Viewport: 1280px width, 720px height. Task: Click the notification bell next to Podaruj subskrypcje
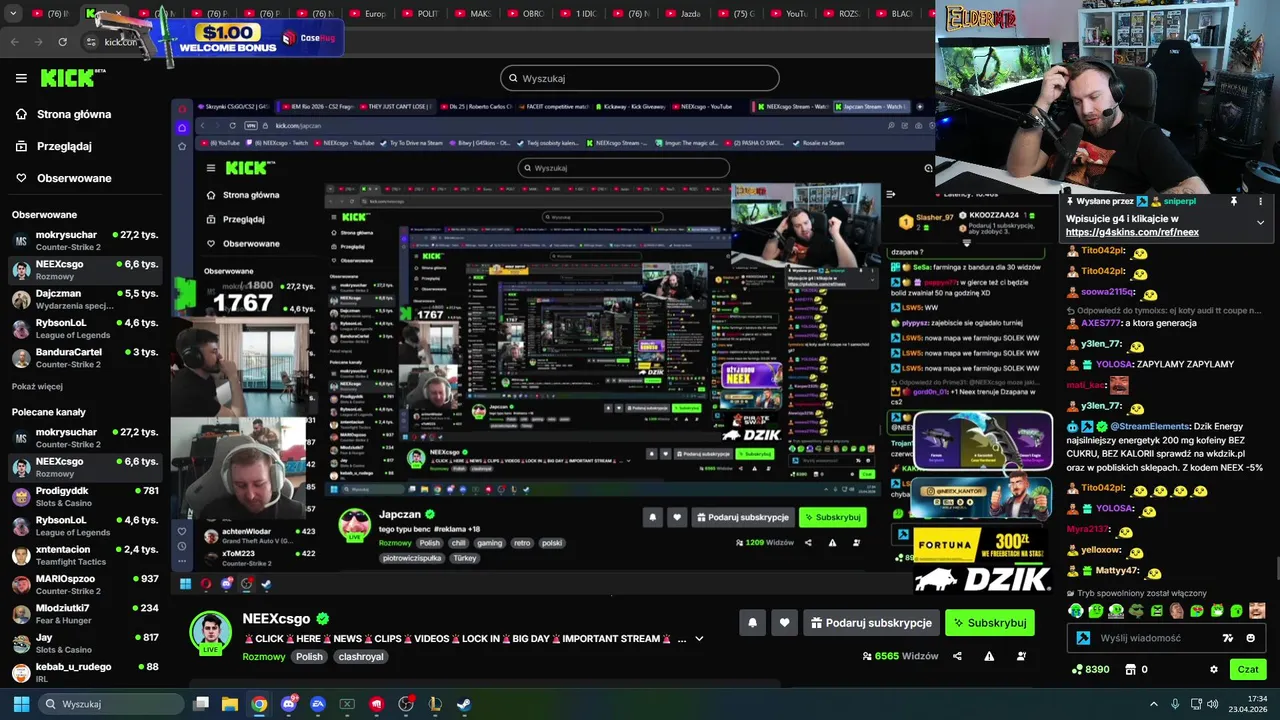point(752,623)
